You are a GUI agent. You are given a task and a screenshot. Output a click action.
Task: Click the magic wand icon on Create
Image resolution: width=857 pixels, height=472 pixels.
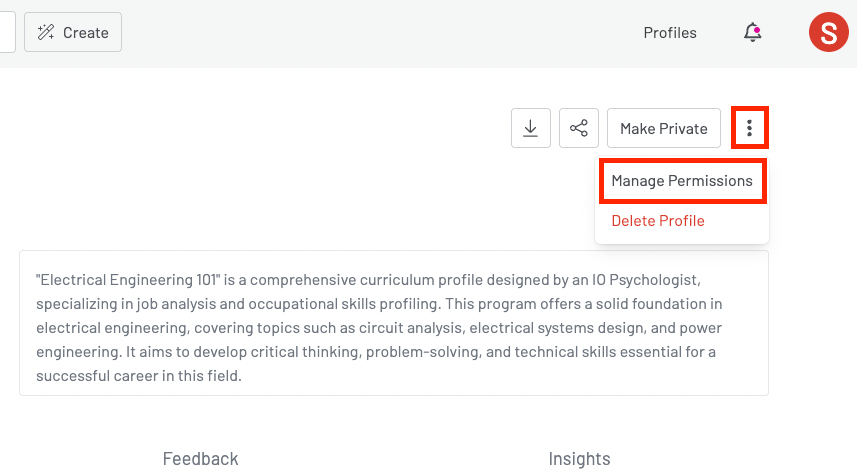[x=46, y=33]
